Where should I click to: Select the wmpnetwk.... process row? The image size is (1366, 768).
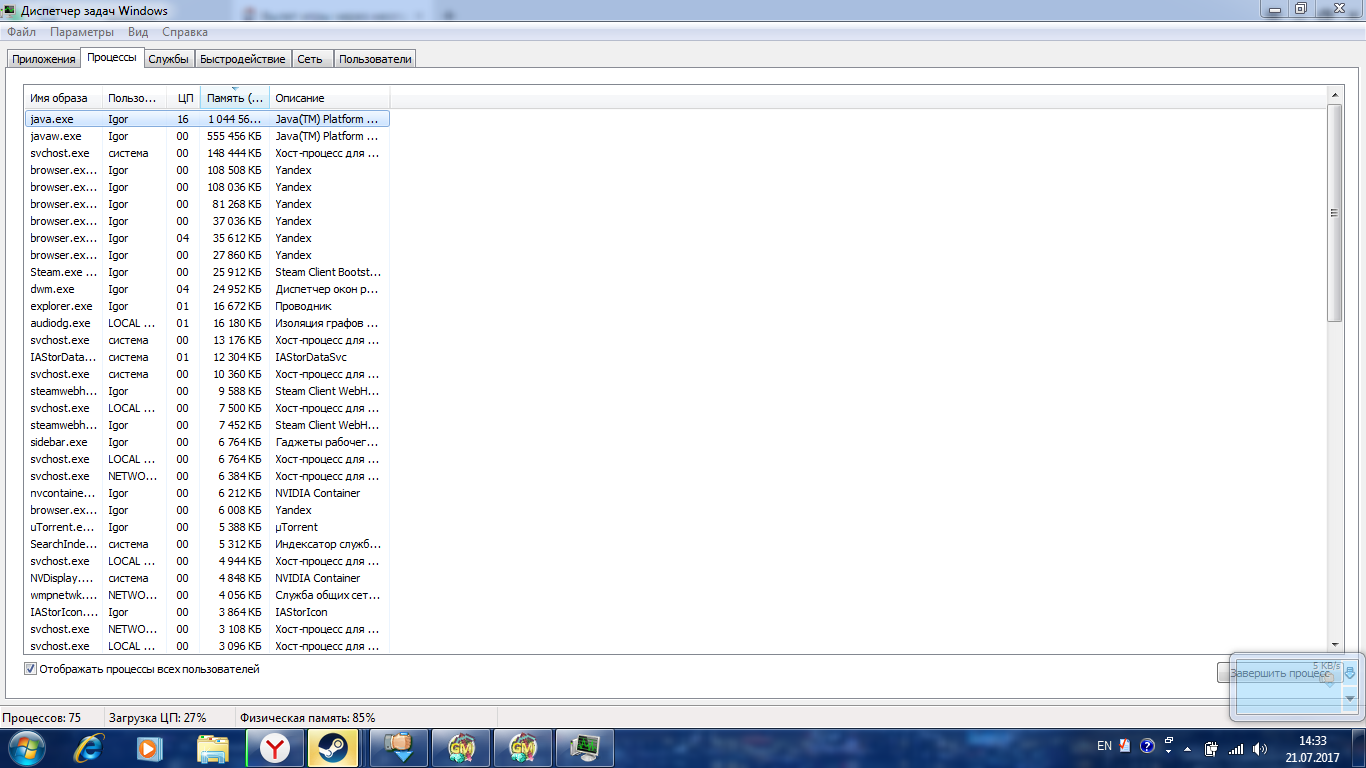pos(207,595)
